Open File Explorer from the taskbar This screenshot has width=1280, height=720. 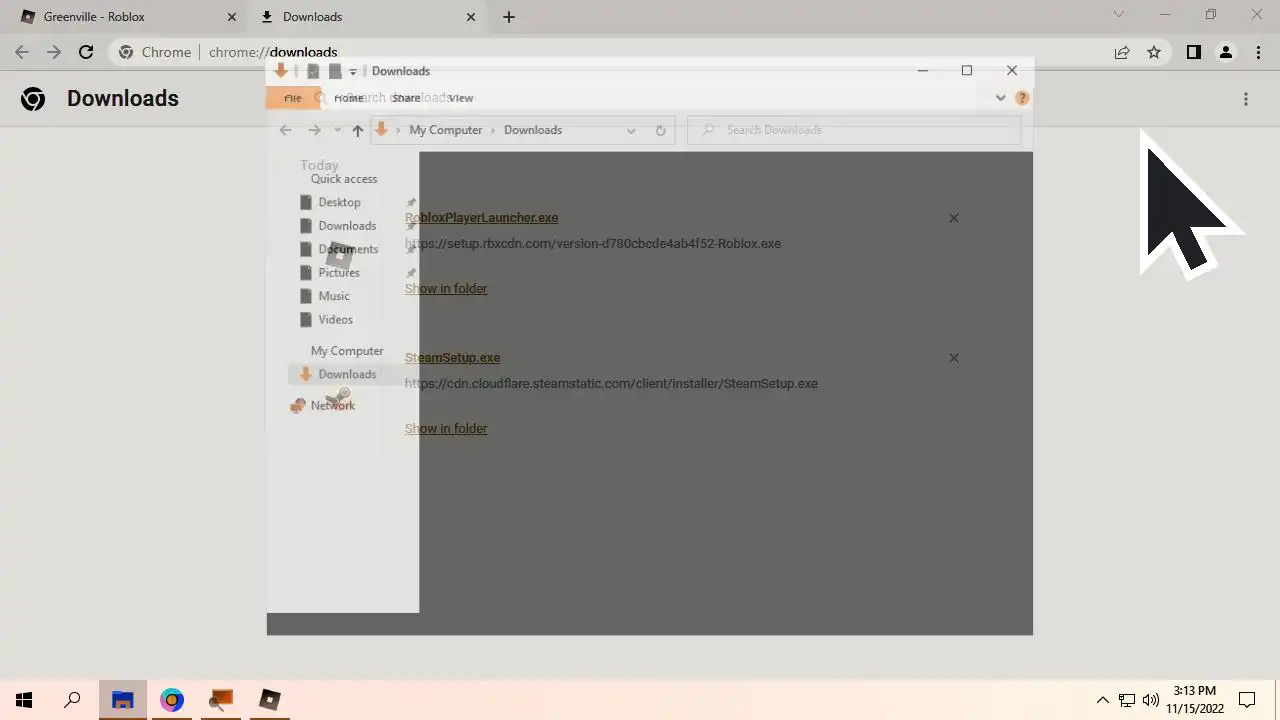tap(123, 700)
